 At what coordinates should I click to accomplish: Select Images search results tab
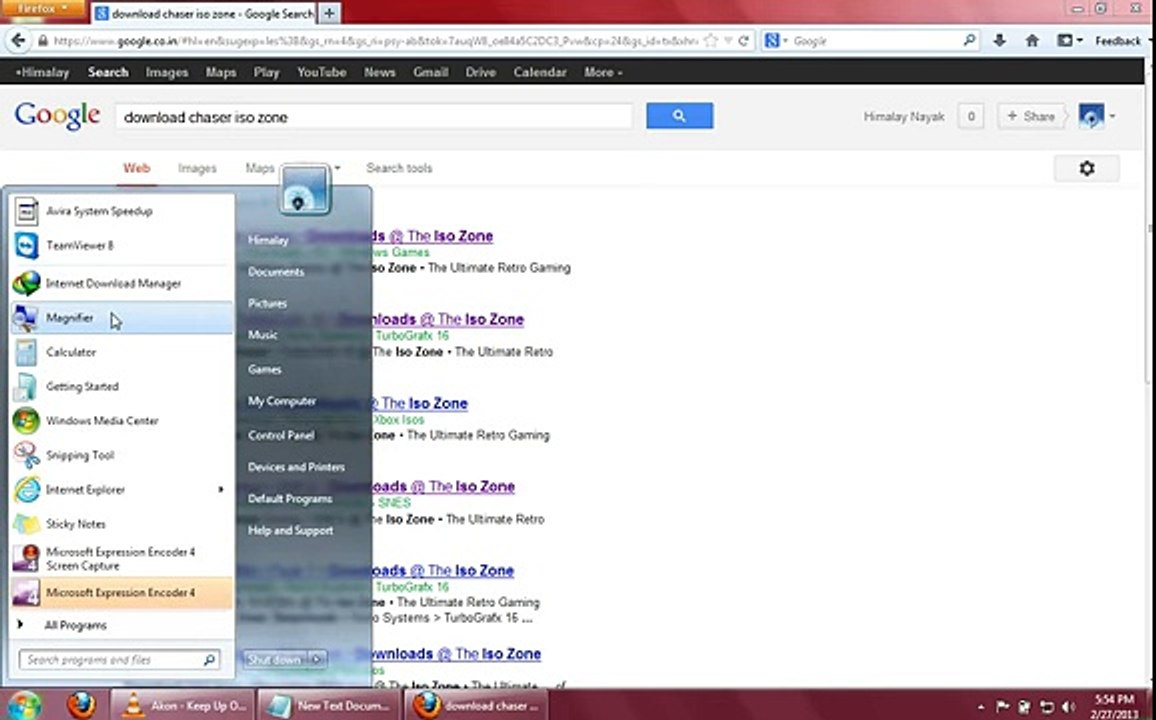198,169
